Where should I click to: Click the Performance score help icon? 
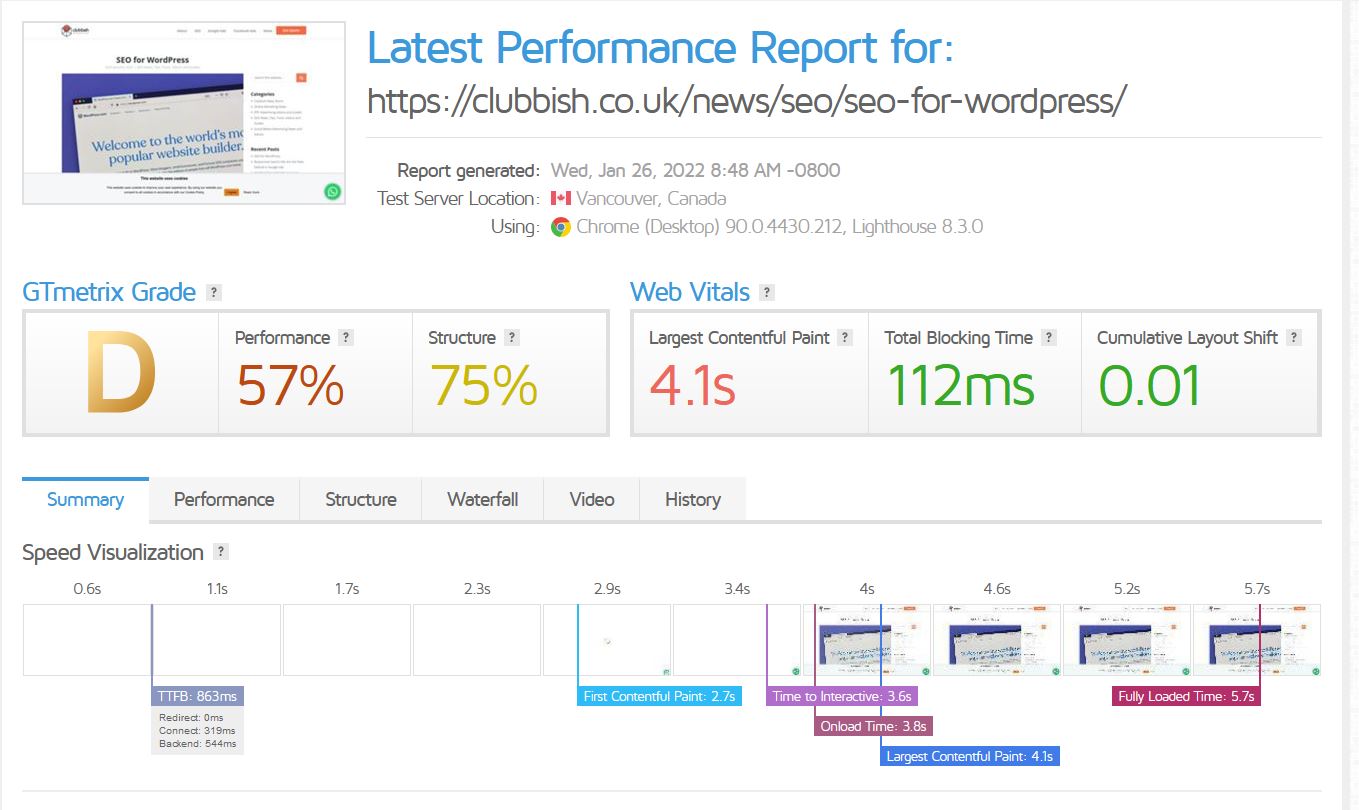point(346,338)
